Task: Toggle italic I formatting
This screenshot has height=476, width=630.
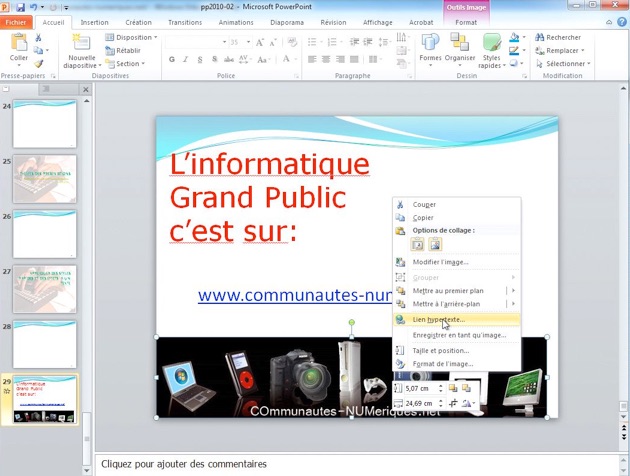Action: pos(185,59)
